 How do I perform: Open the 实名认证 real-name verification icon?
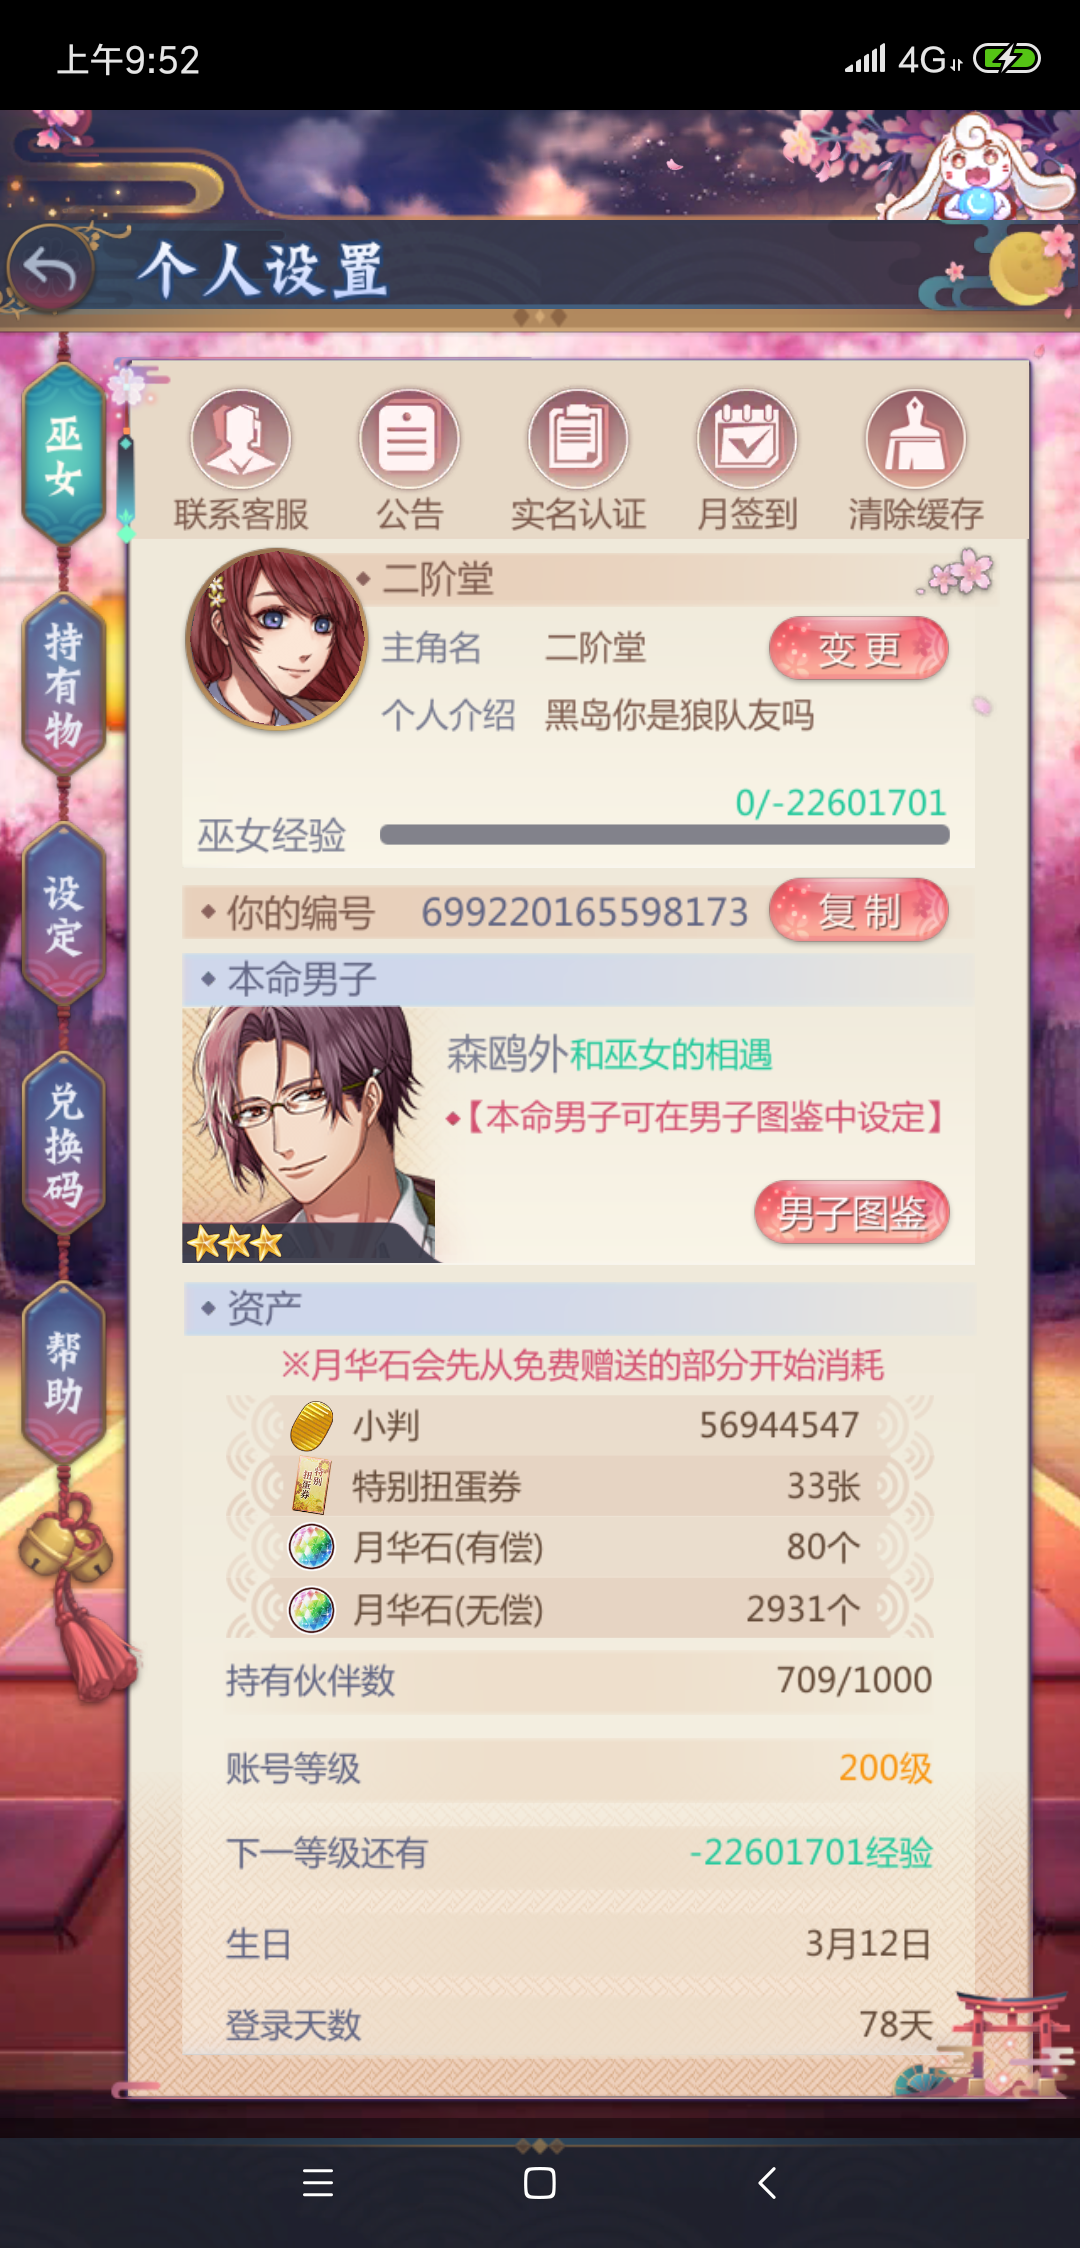coord(578,439)
